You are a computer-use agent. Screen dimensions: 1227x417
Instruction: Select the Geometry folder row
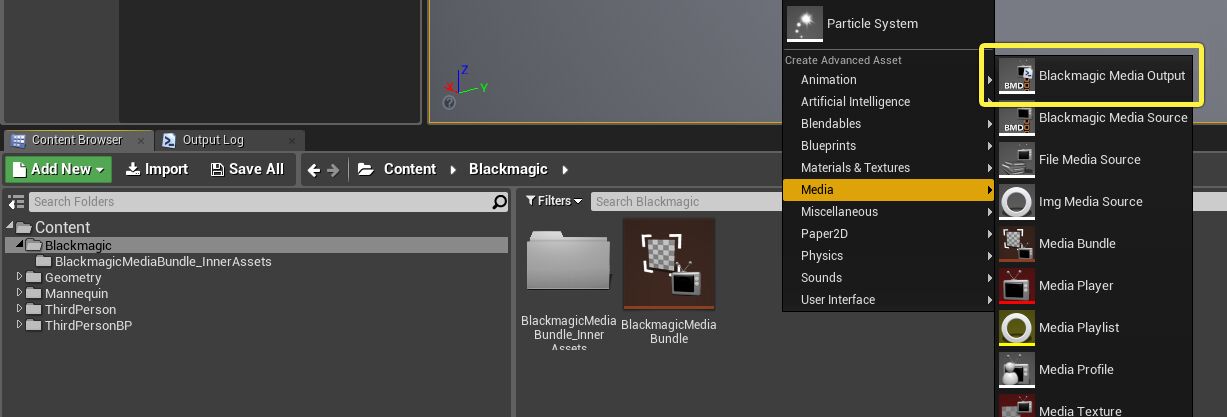258,277
